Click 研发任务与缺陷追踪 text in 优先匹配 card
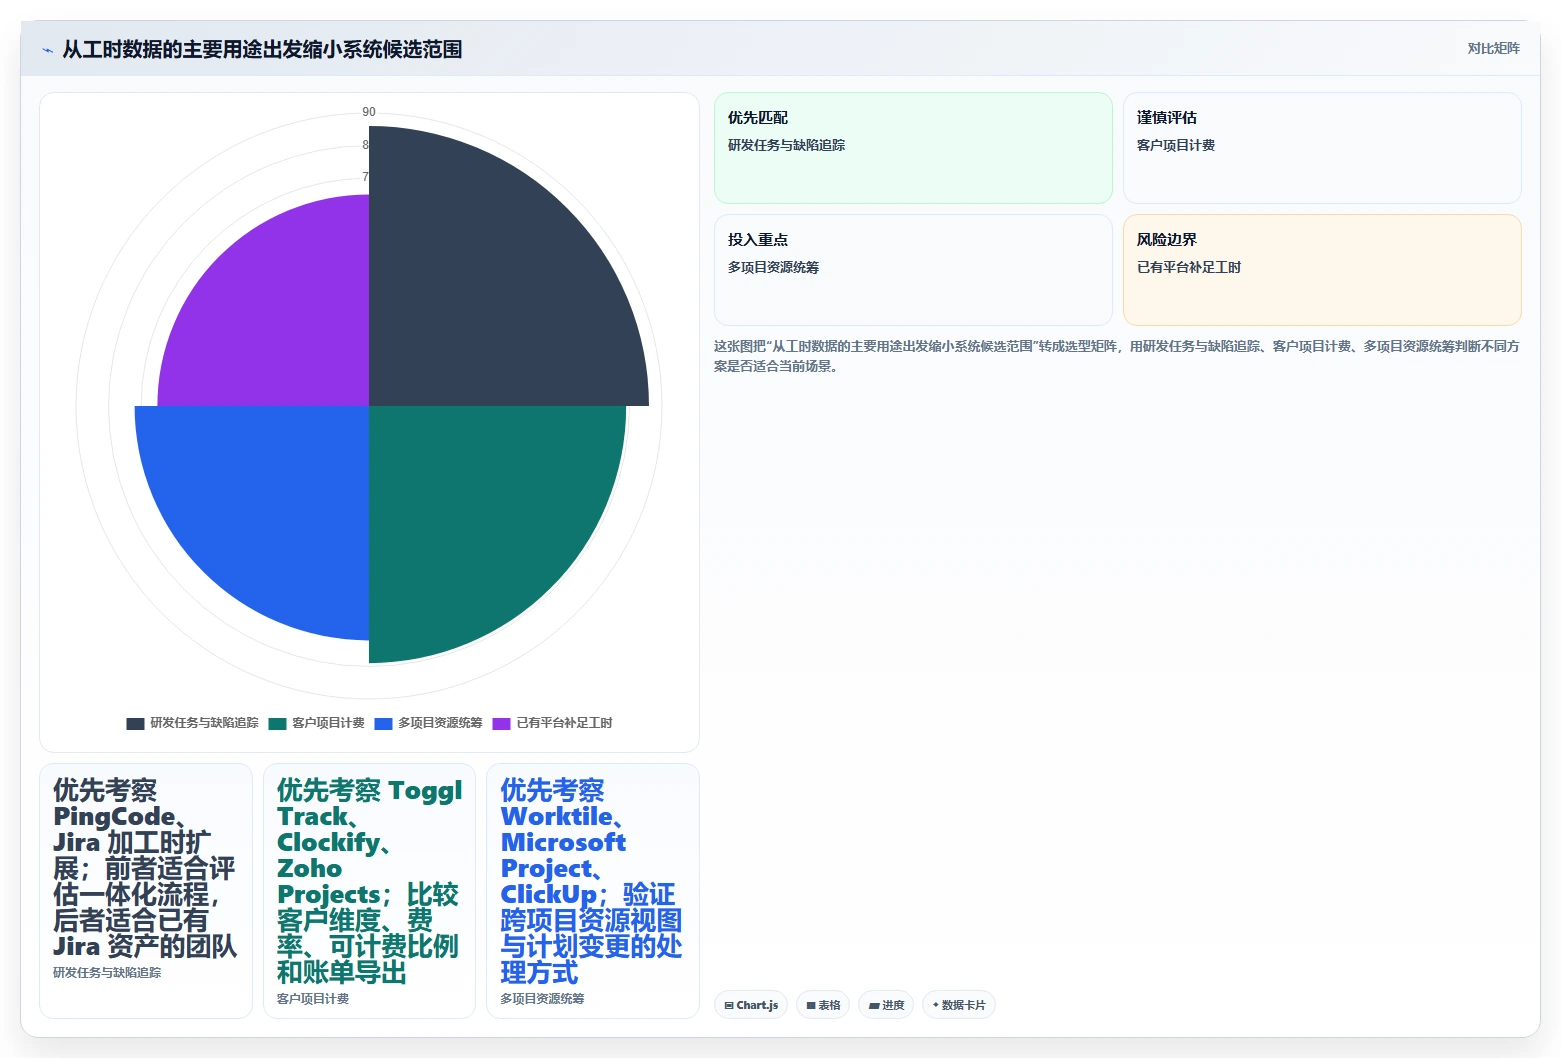Screen dimensions: 1561x1058 pos(786,145)
